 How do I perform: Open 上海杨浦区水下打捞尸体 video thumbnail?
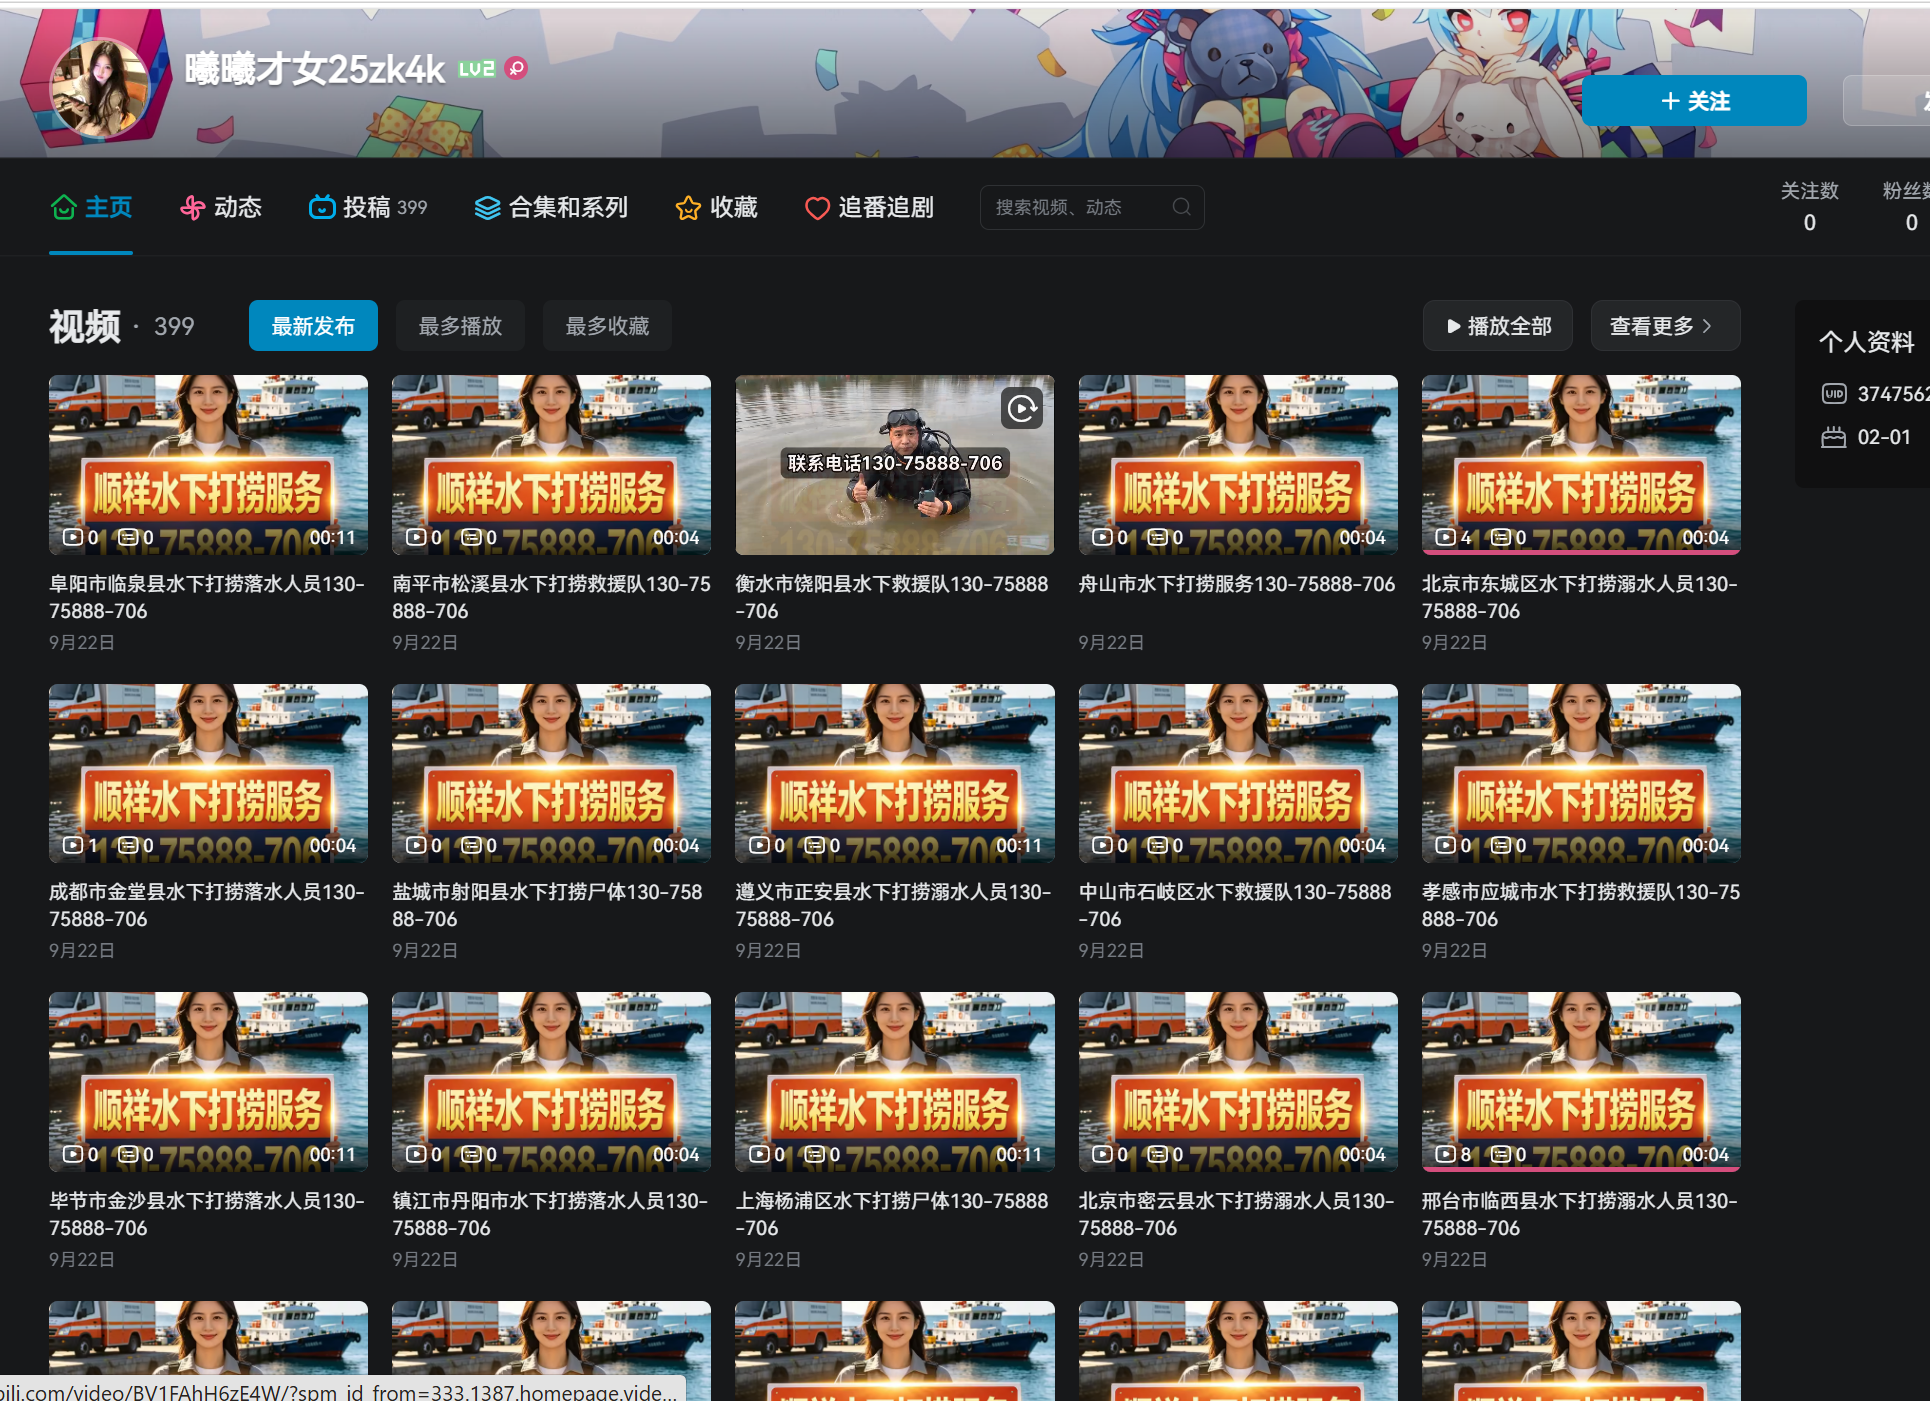point(894,1082)
